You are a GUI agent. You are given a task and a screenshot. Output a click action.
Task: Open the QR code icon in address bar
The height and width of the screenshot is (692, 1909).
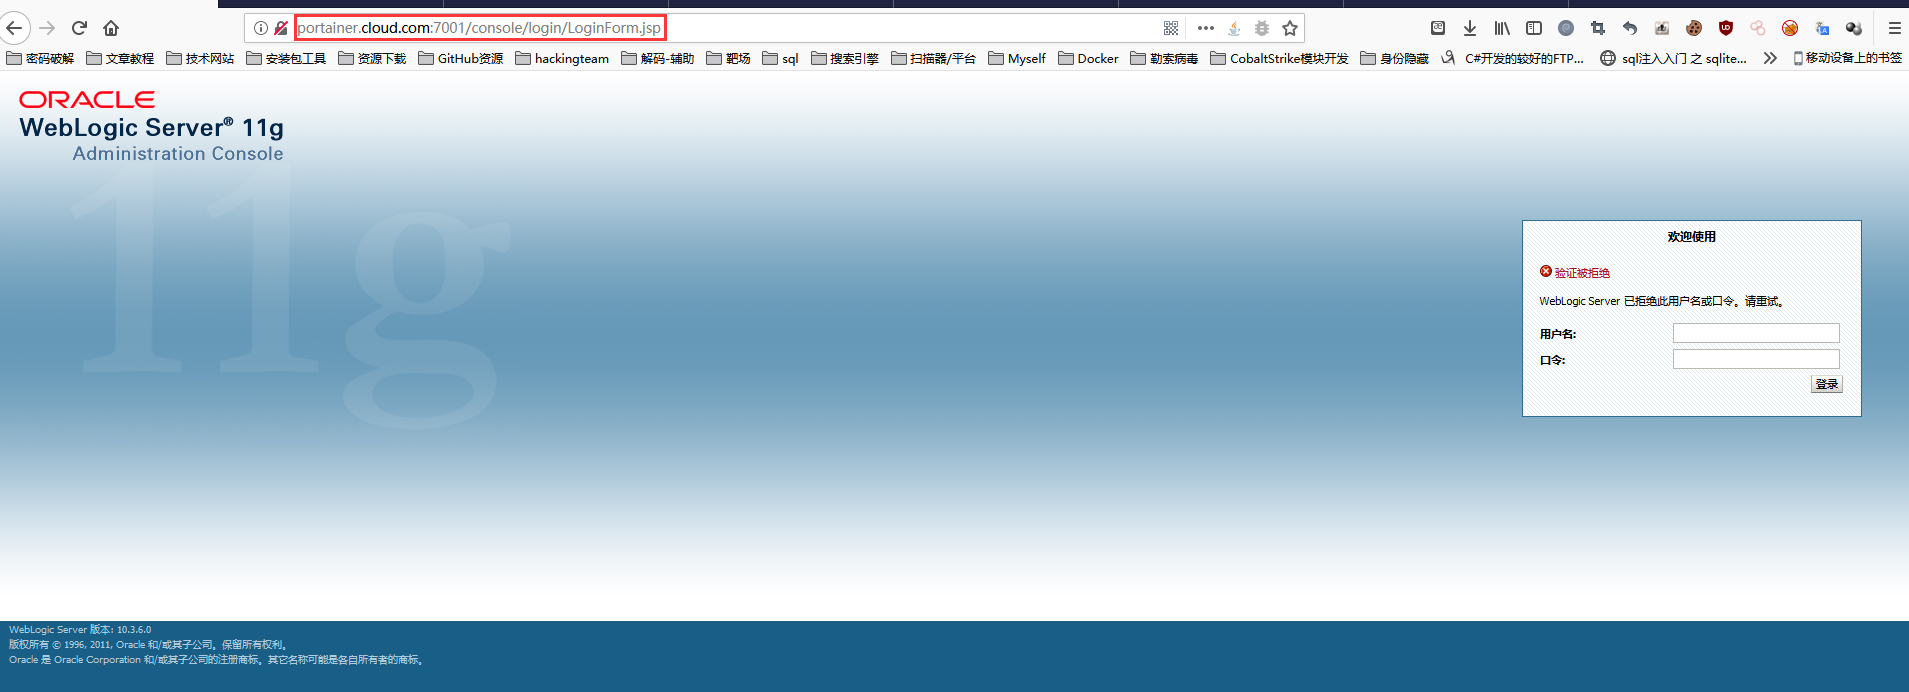(x=1171, y=28)
